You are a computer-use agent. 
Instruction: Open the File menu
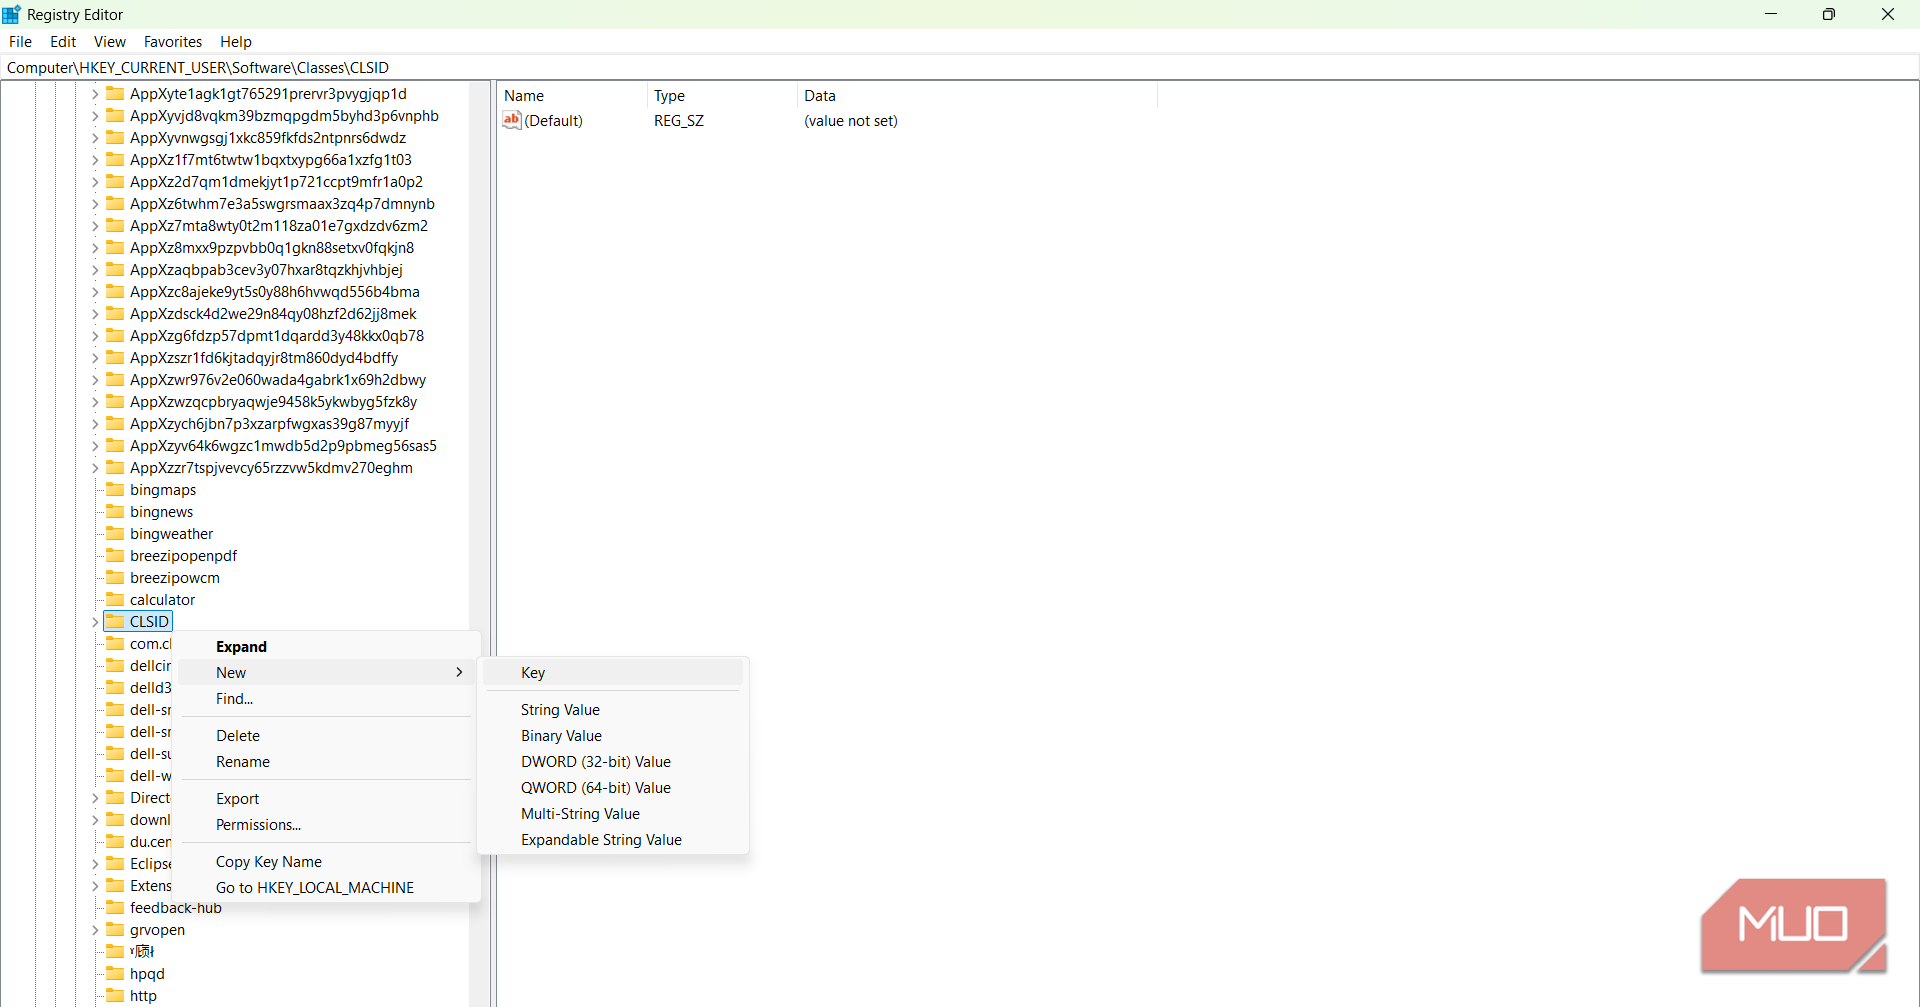click(x=20, y=42)
